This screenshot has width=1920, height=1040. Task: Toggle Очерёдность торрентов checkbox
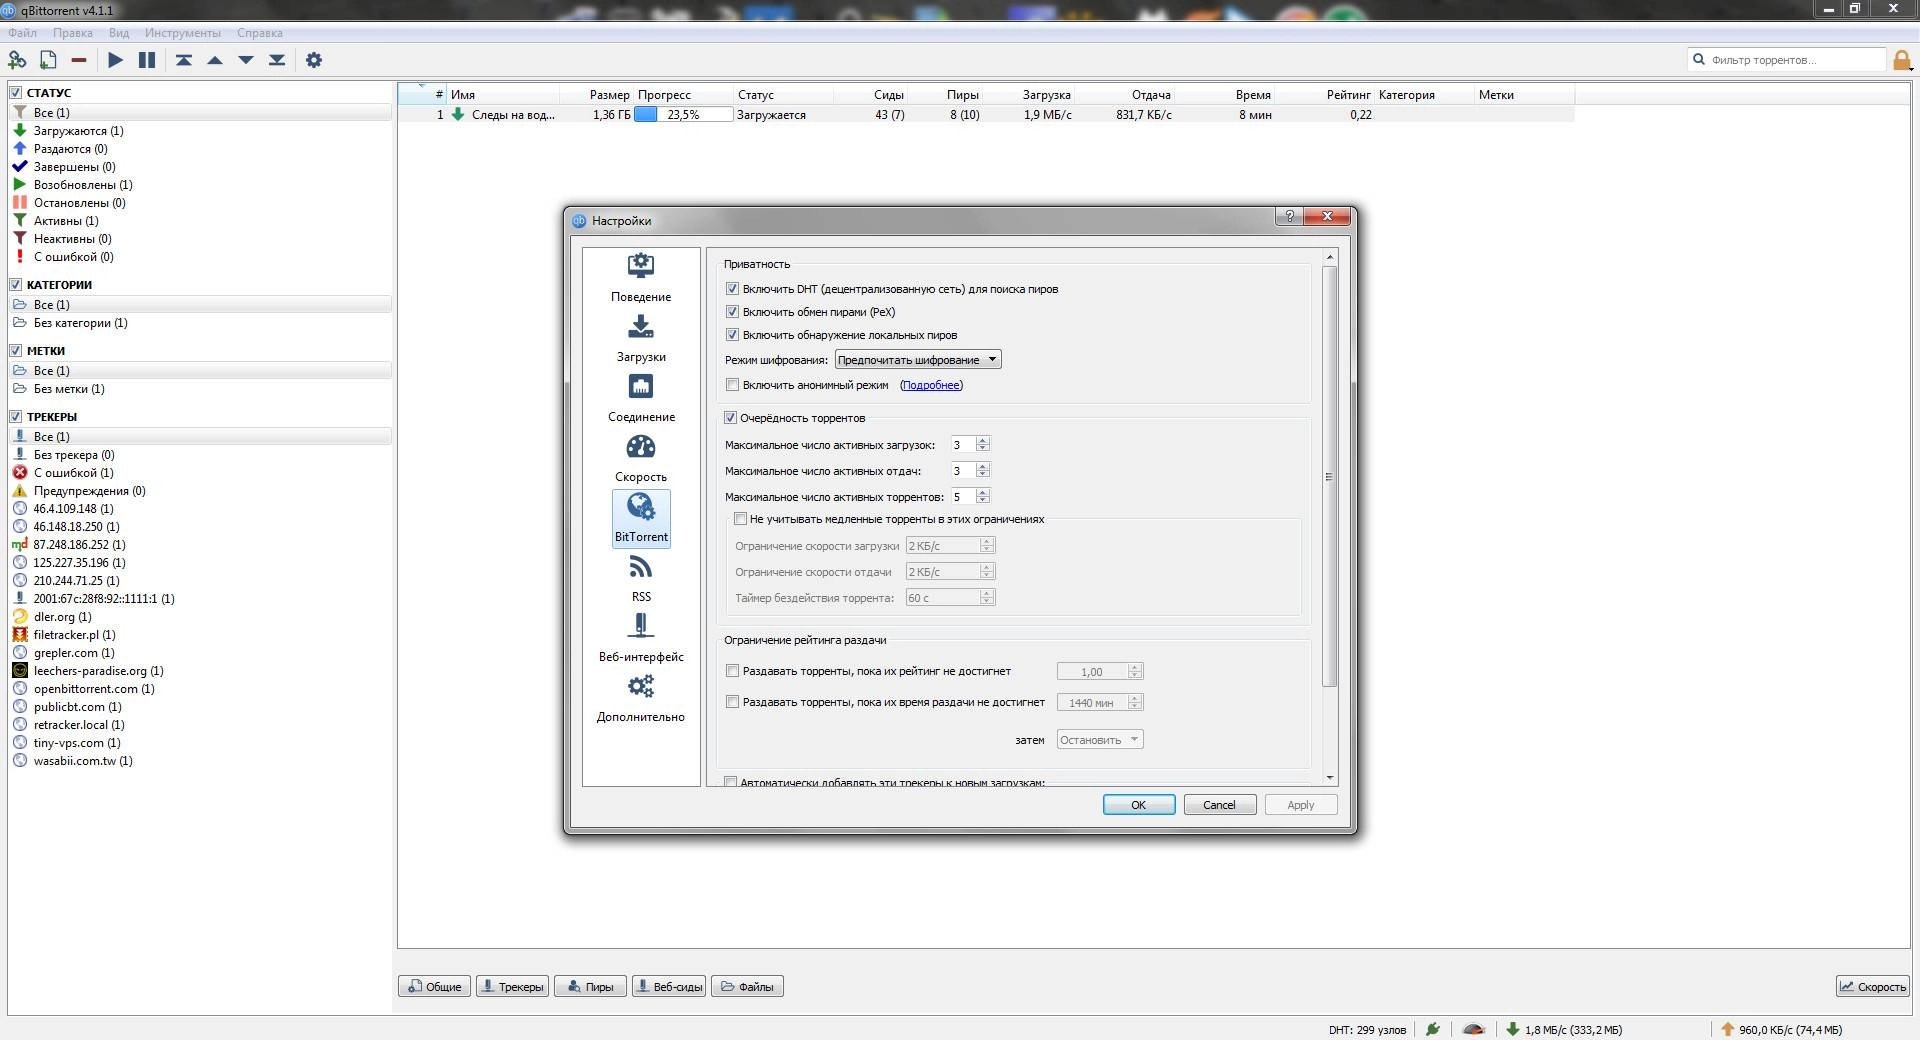point(730,418)
